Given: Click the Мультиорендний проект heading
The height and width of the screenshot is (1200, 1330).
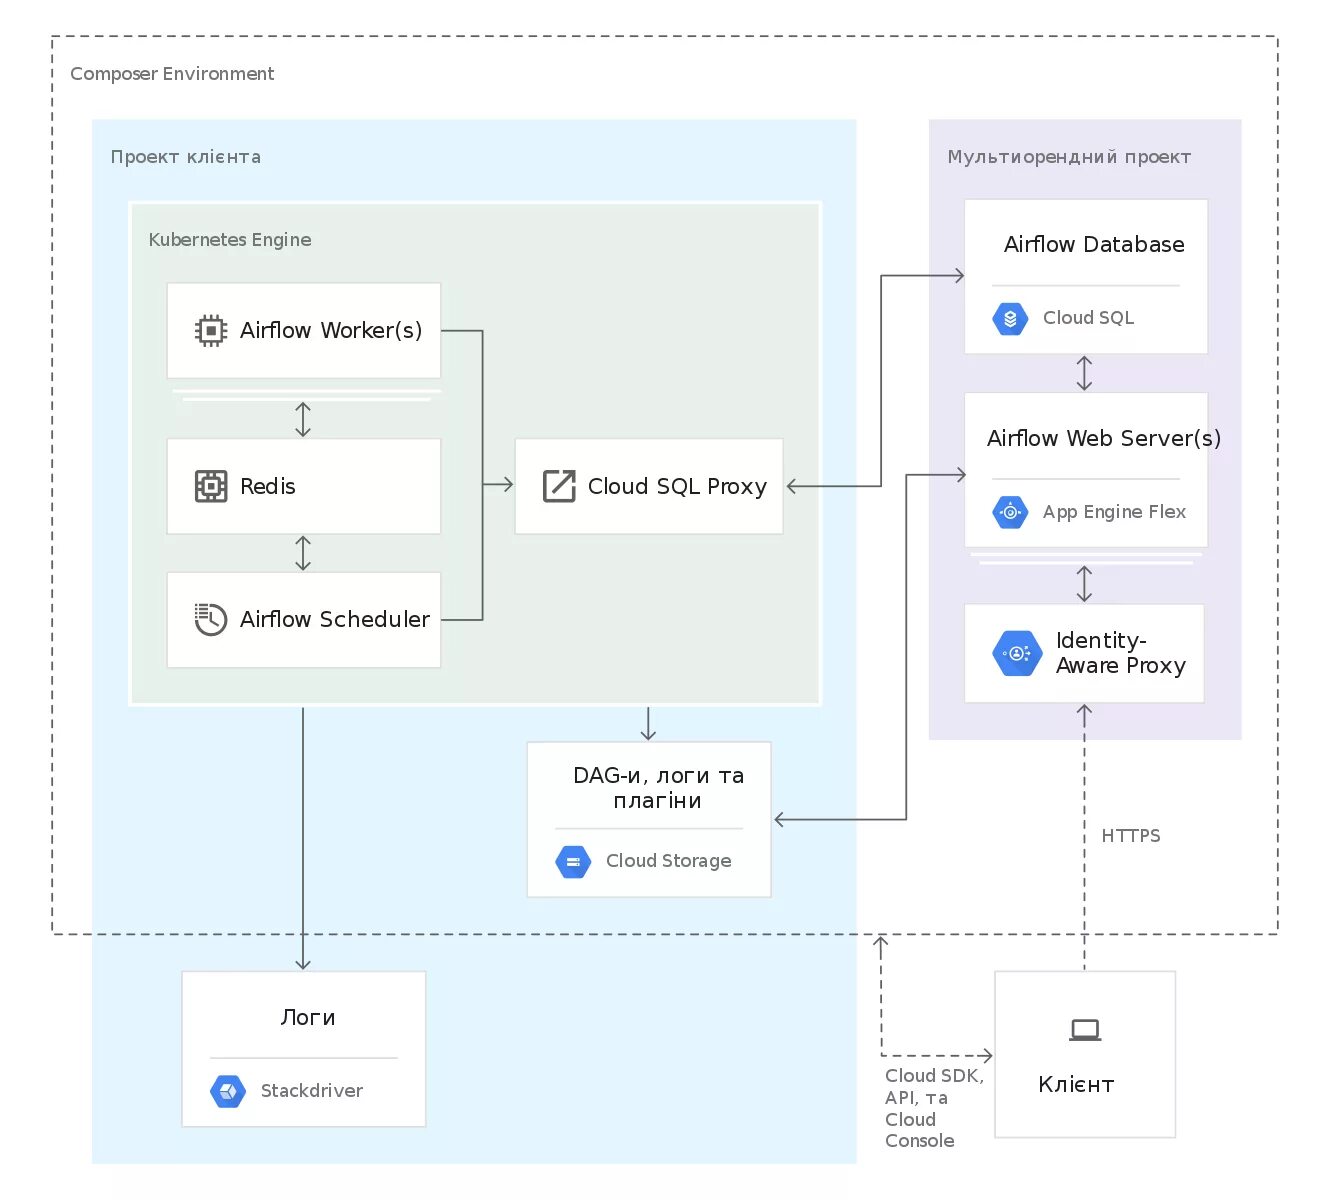Looking at the screenshot, I should [1069, 157].
